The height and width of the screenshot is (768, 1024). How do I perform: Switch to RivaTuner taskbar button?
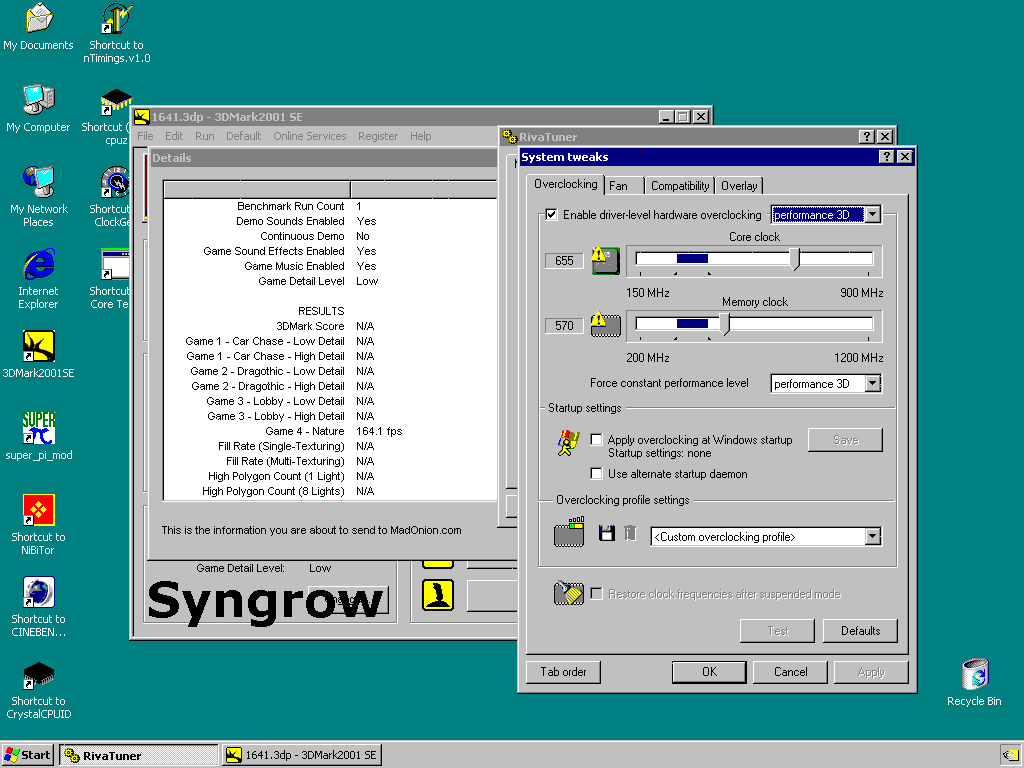click(x=138, y=755)
